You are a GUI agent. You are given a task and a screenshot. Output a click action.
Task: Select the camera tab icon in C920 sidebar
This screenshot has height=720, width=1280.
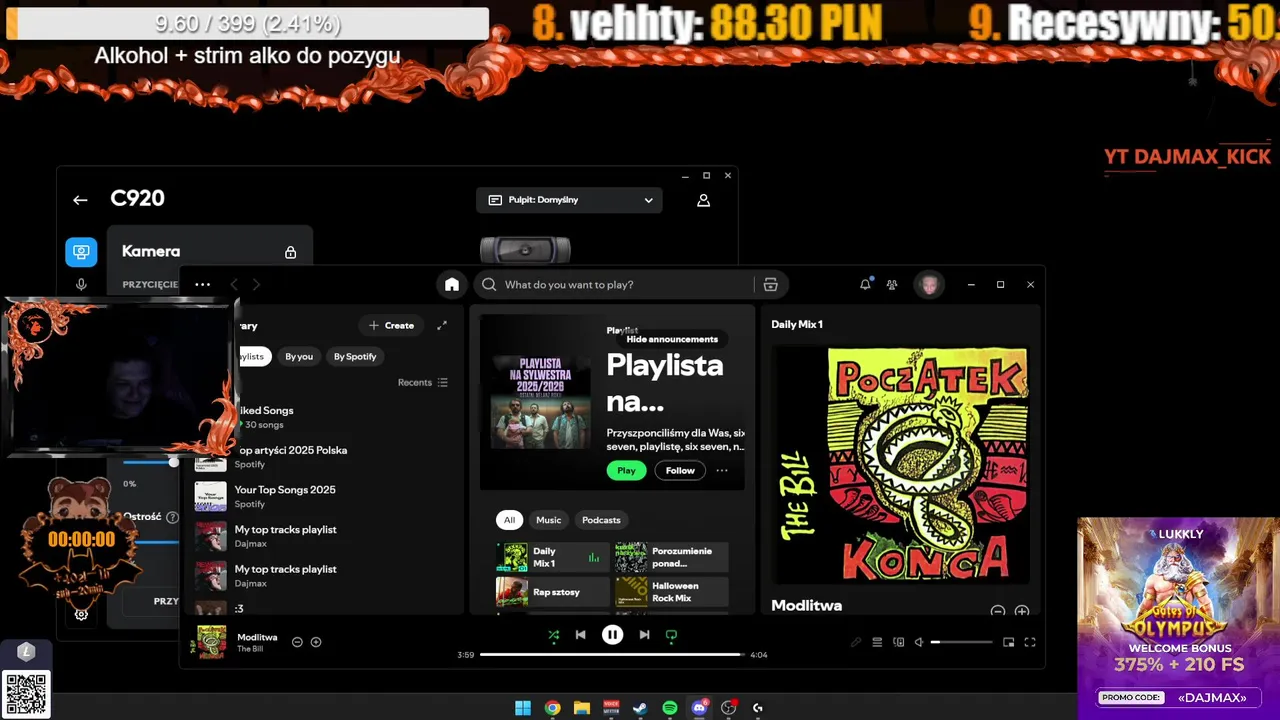81,252
